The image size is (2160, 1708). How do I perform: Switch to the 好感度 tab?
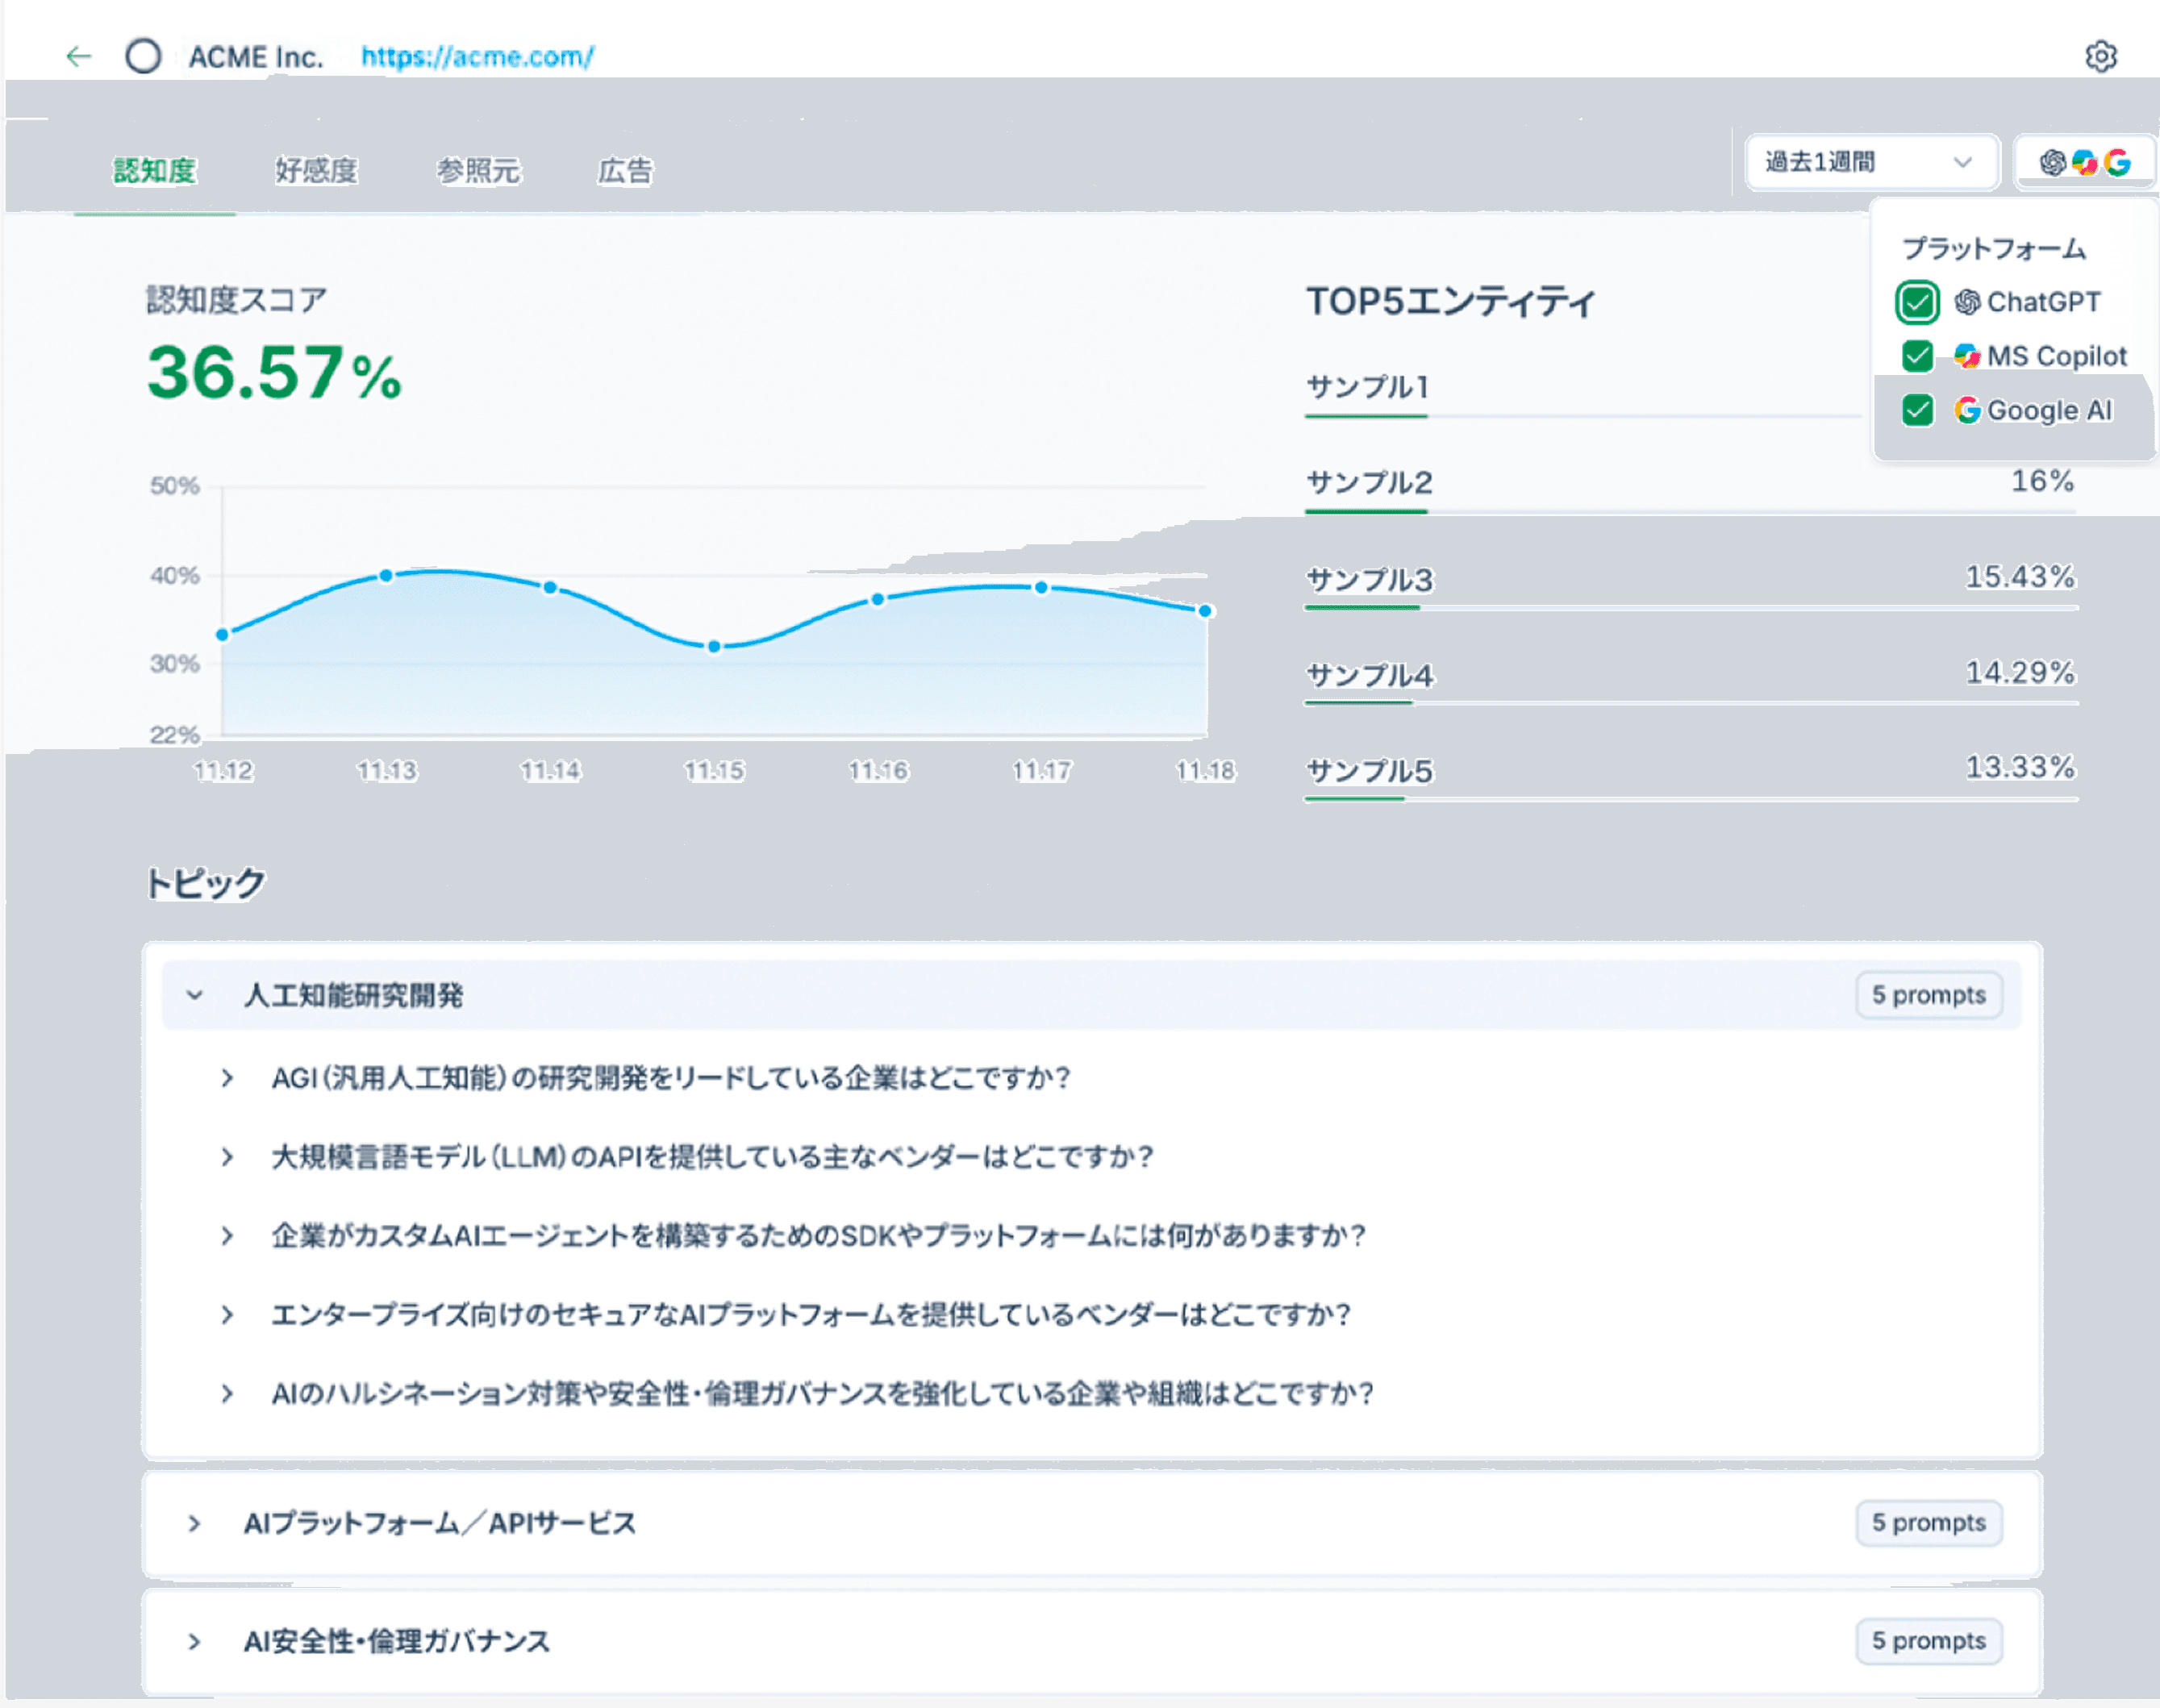(316, 171)
